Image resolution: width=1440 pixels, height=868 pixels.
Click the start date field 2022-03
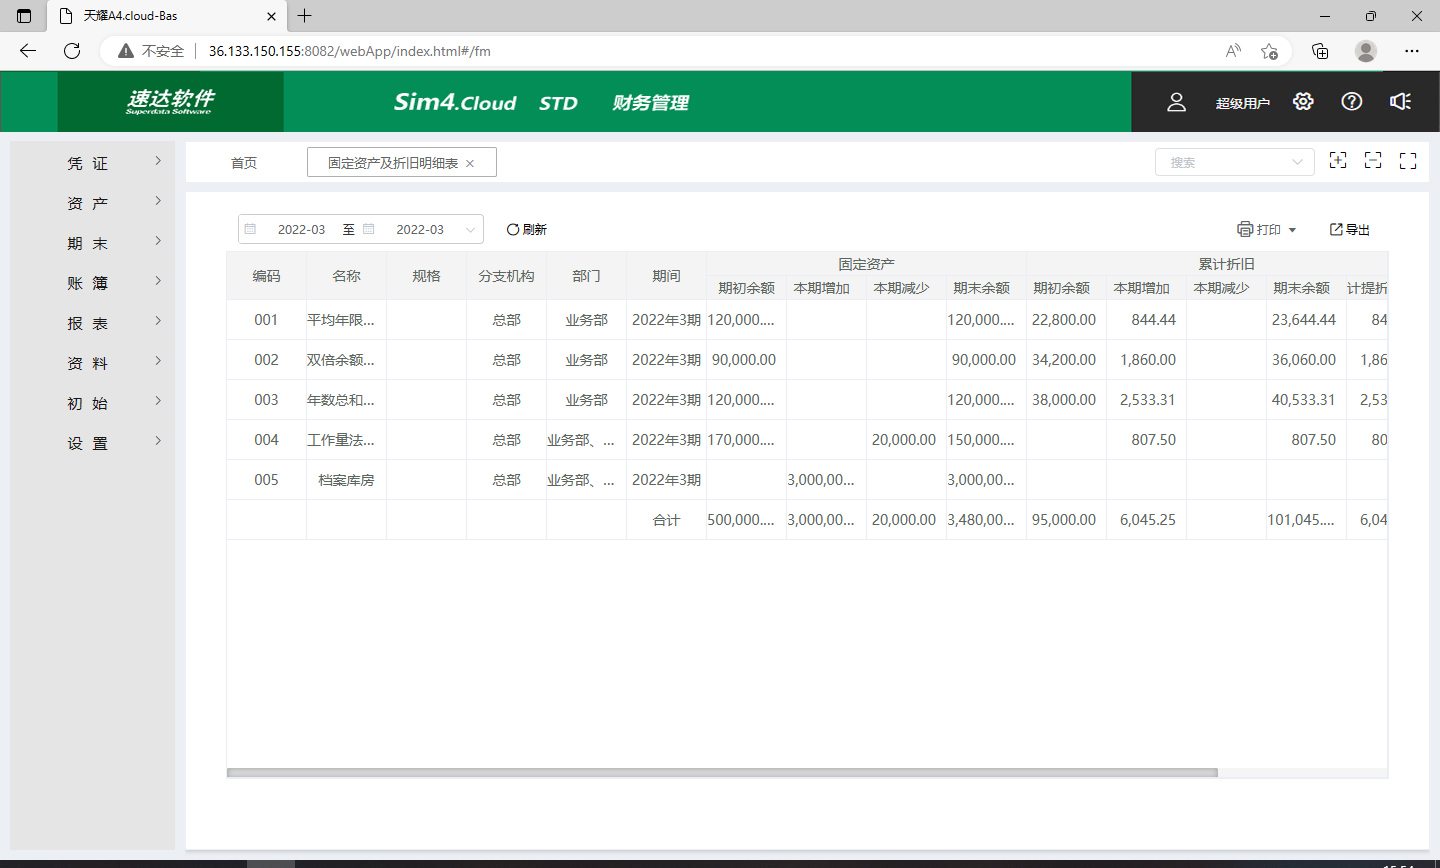click(301, 229)
